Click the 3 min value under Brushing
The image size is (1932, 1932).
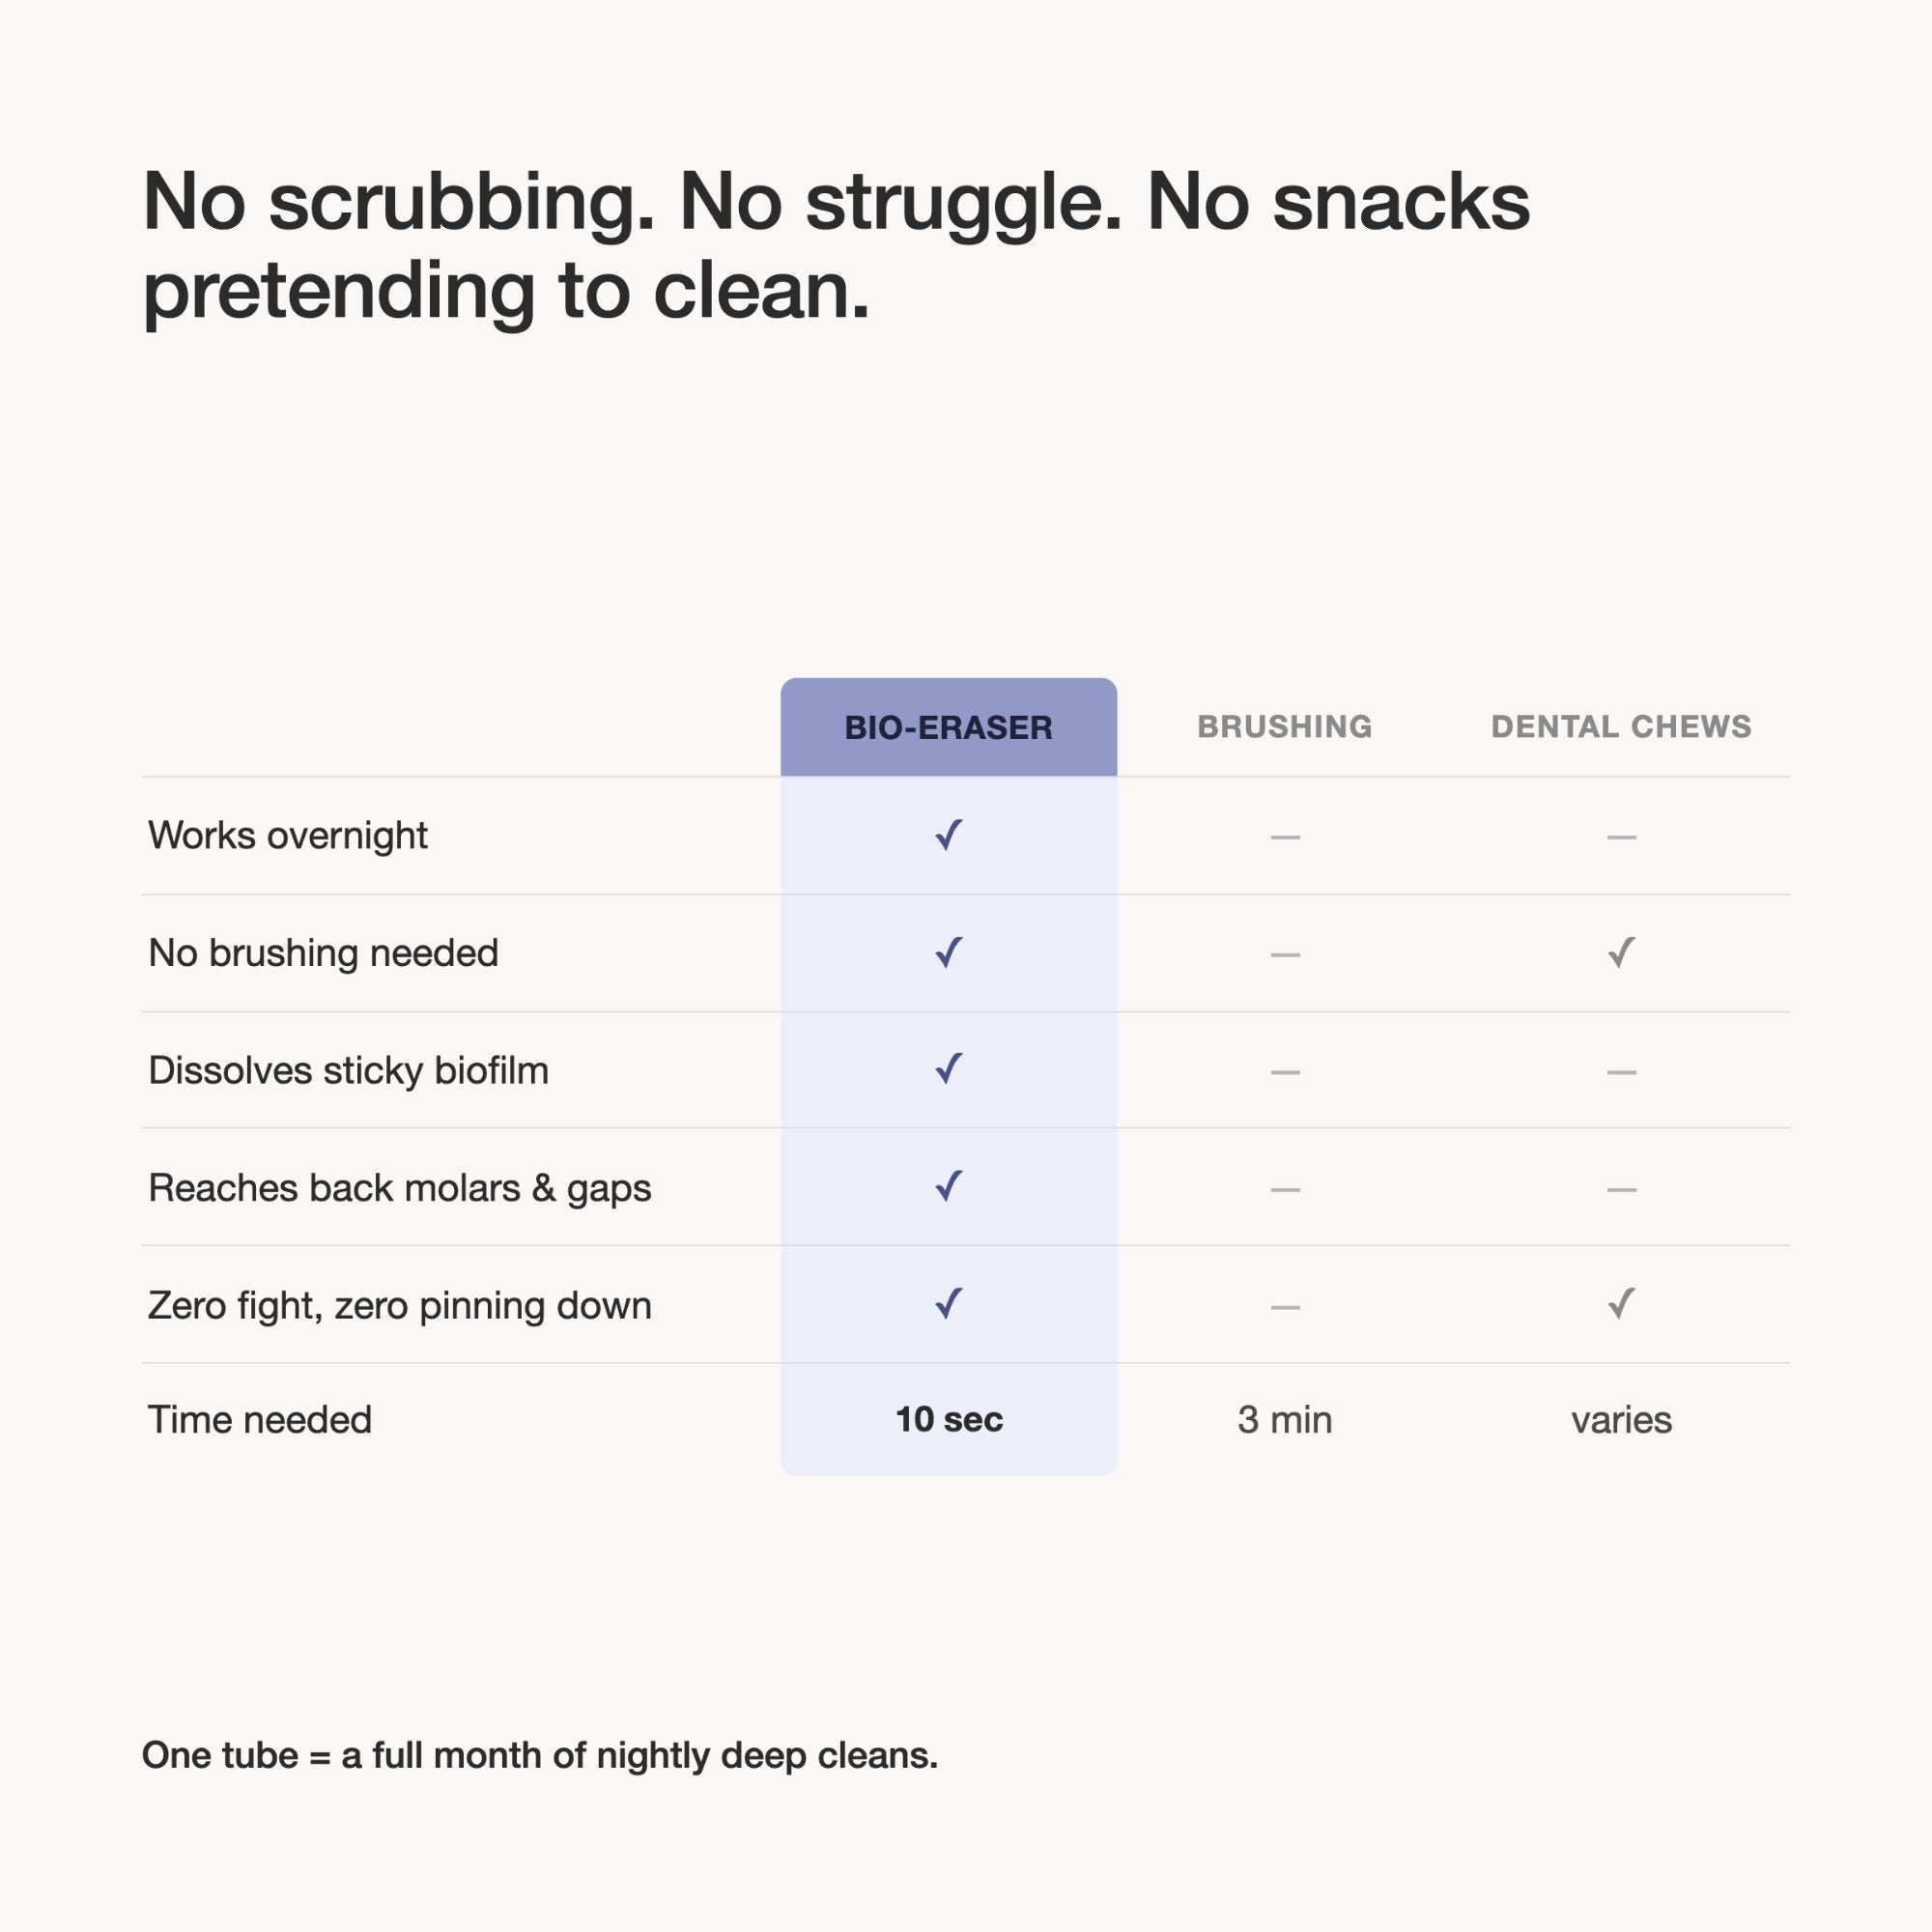coord(1285,1420)
